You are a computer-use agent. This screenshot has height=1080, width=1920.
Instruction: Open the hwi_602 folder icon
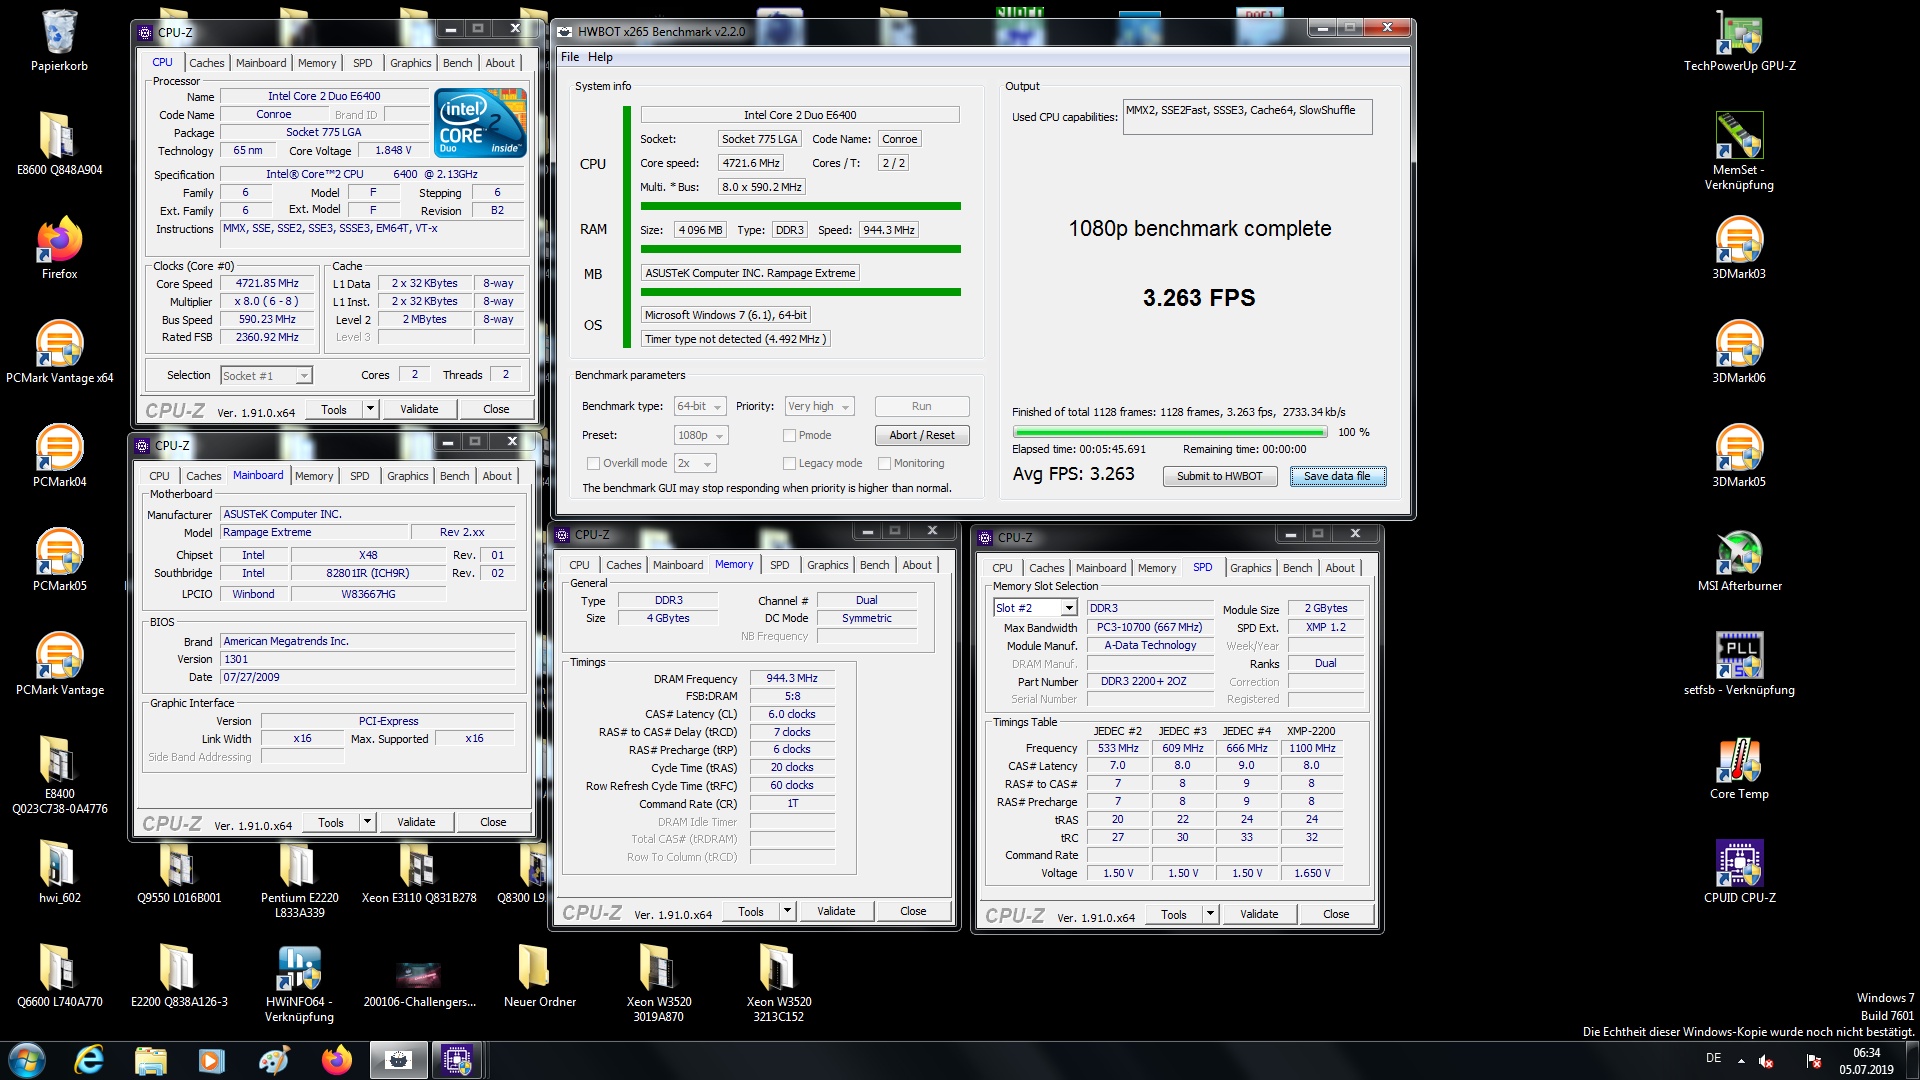click(x=59, y=871)
